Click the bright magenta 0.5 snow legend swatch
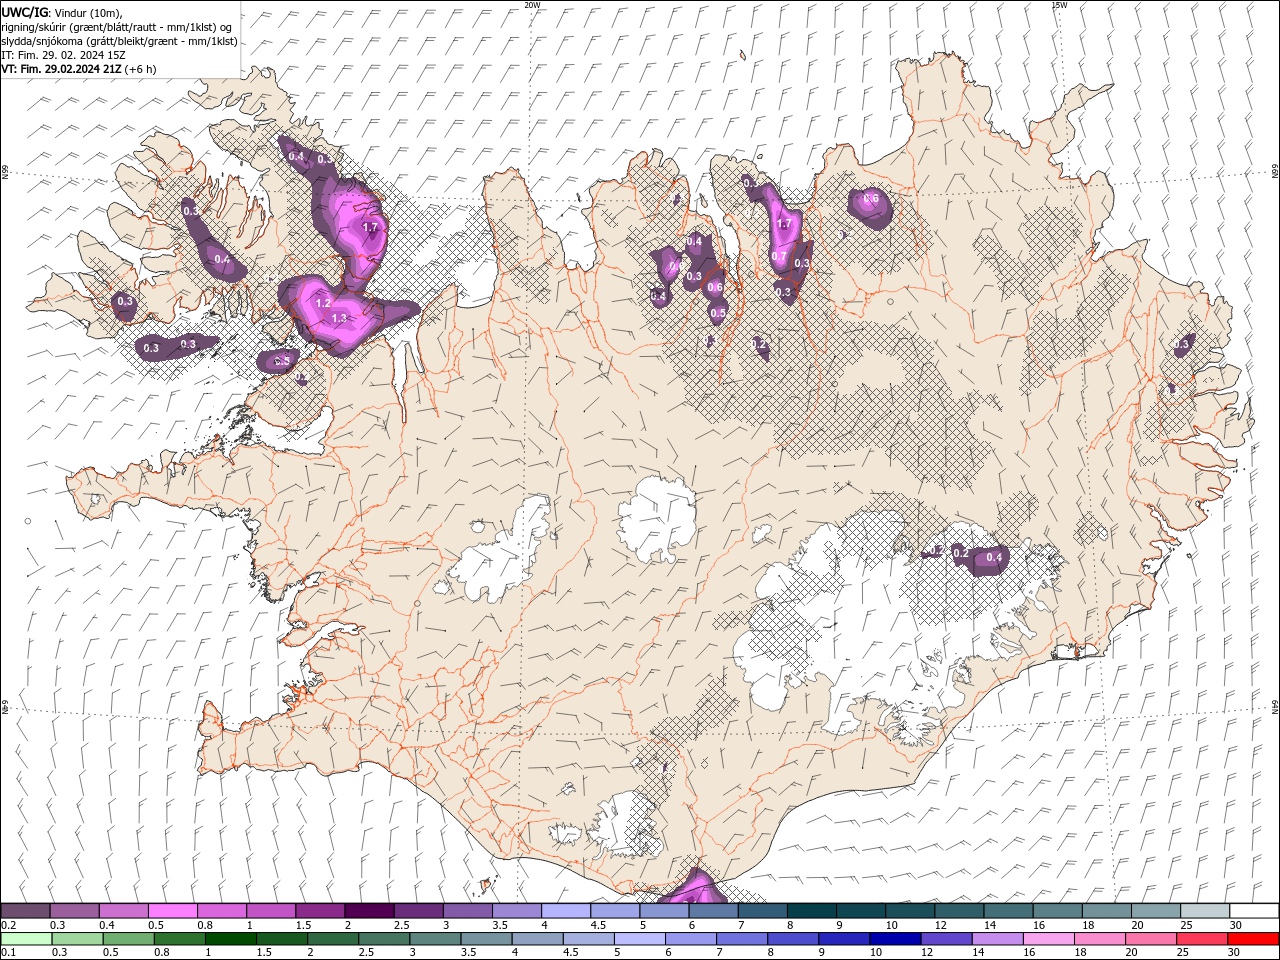 pyautogui.click(x=172, y=911)
